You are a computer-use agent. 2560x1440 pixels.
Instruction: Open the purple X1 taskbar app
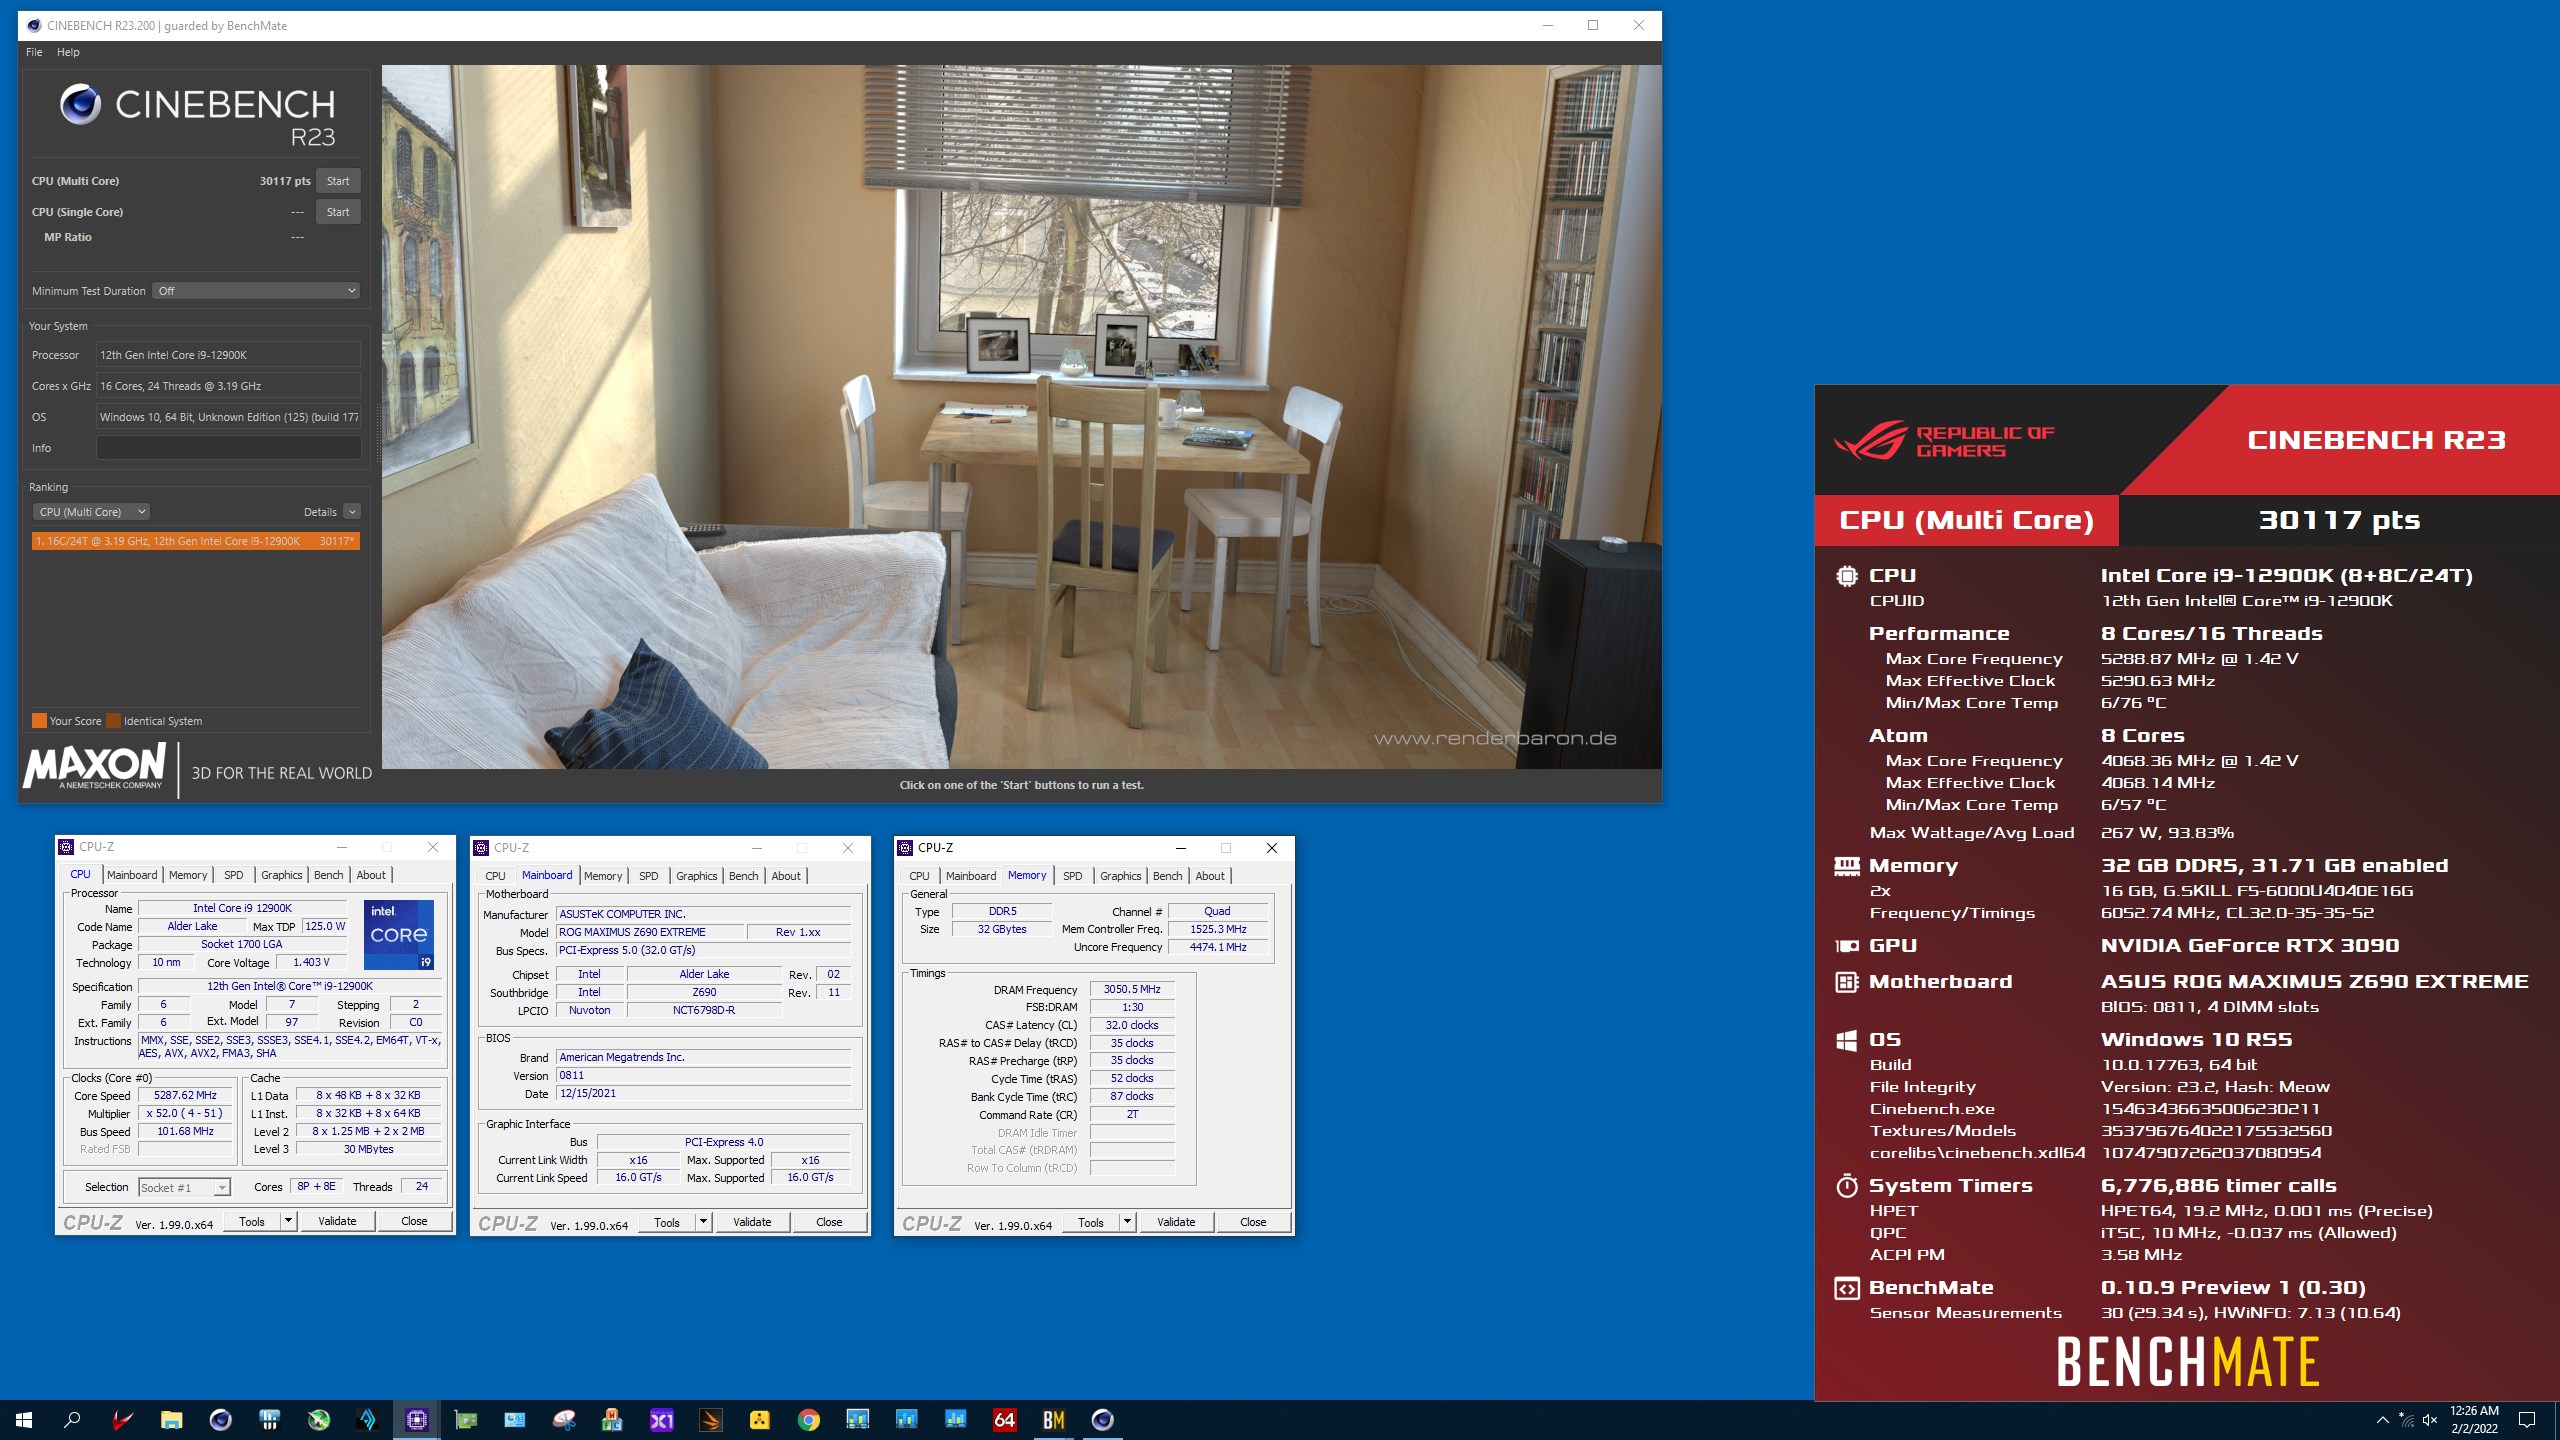[x=662, y=1419]
